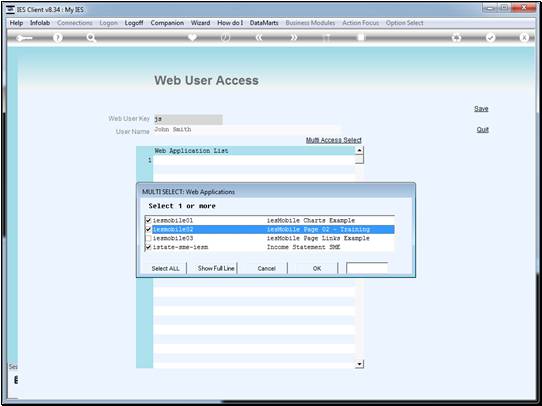
Task: Click the double right arrow icon
Action: 293,37
